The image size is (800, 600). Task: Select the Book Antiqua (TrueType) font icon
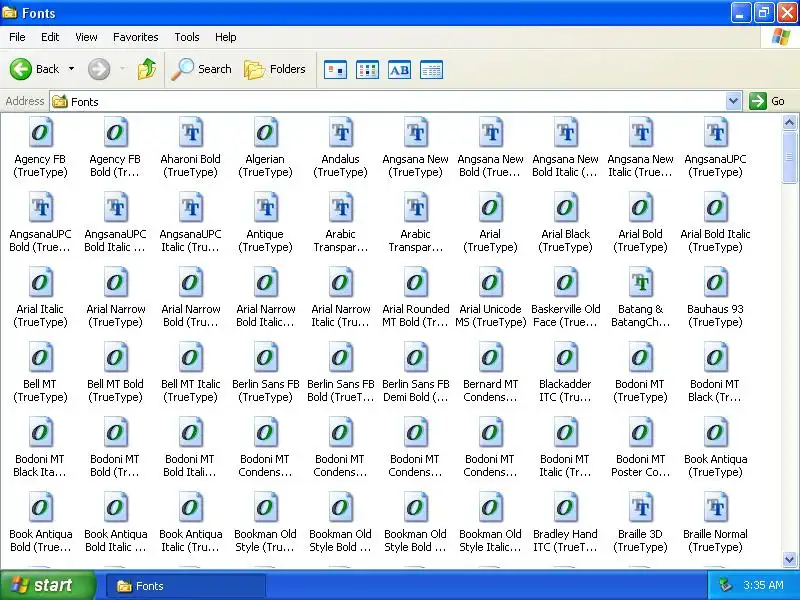[x=715, y=433]
